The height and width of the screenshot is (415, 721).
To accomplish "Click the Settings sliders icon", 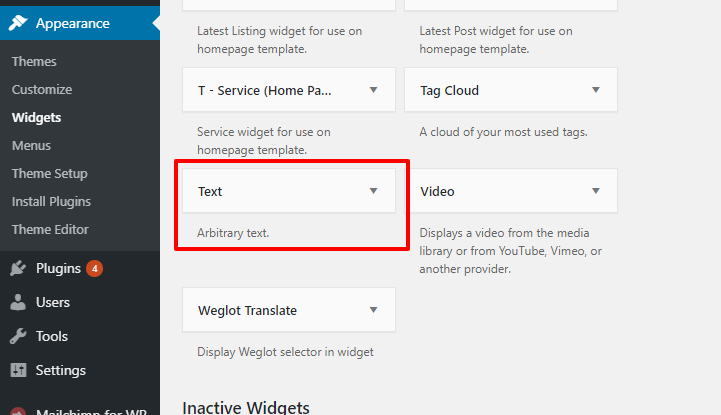I will [x=18, y=370].
